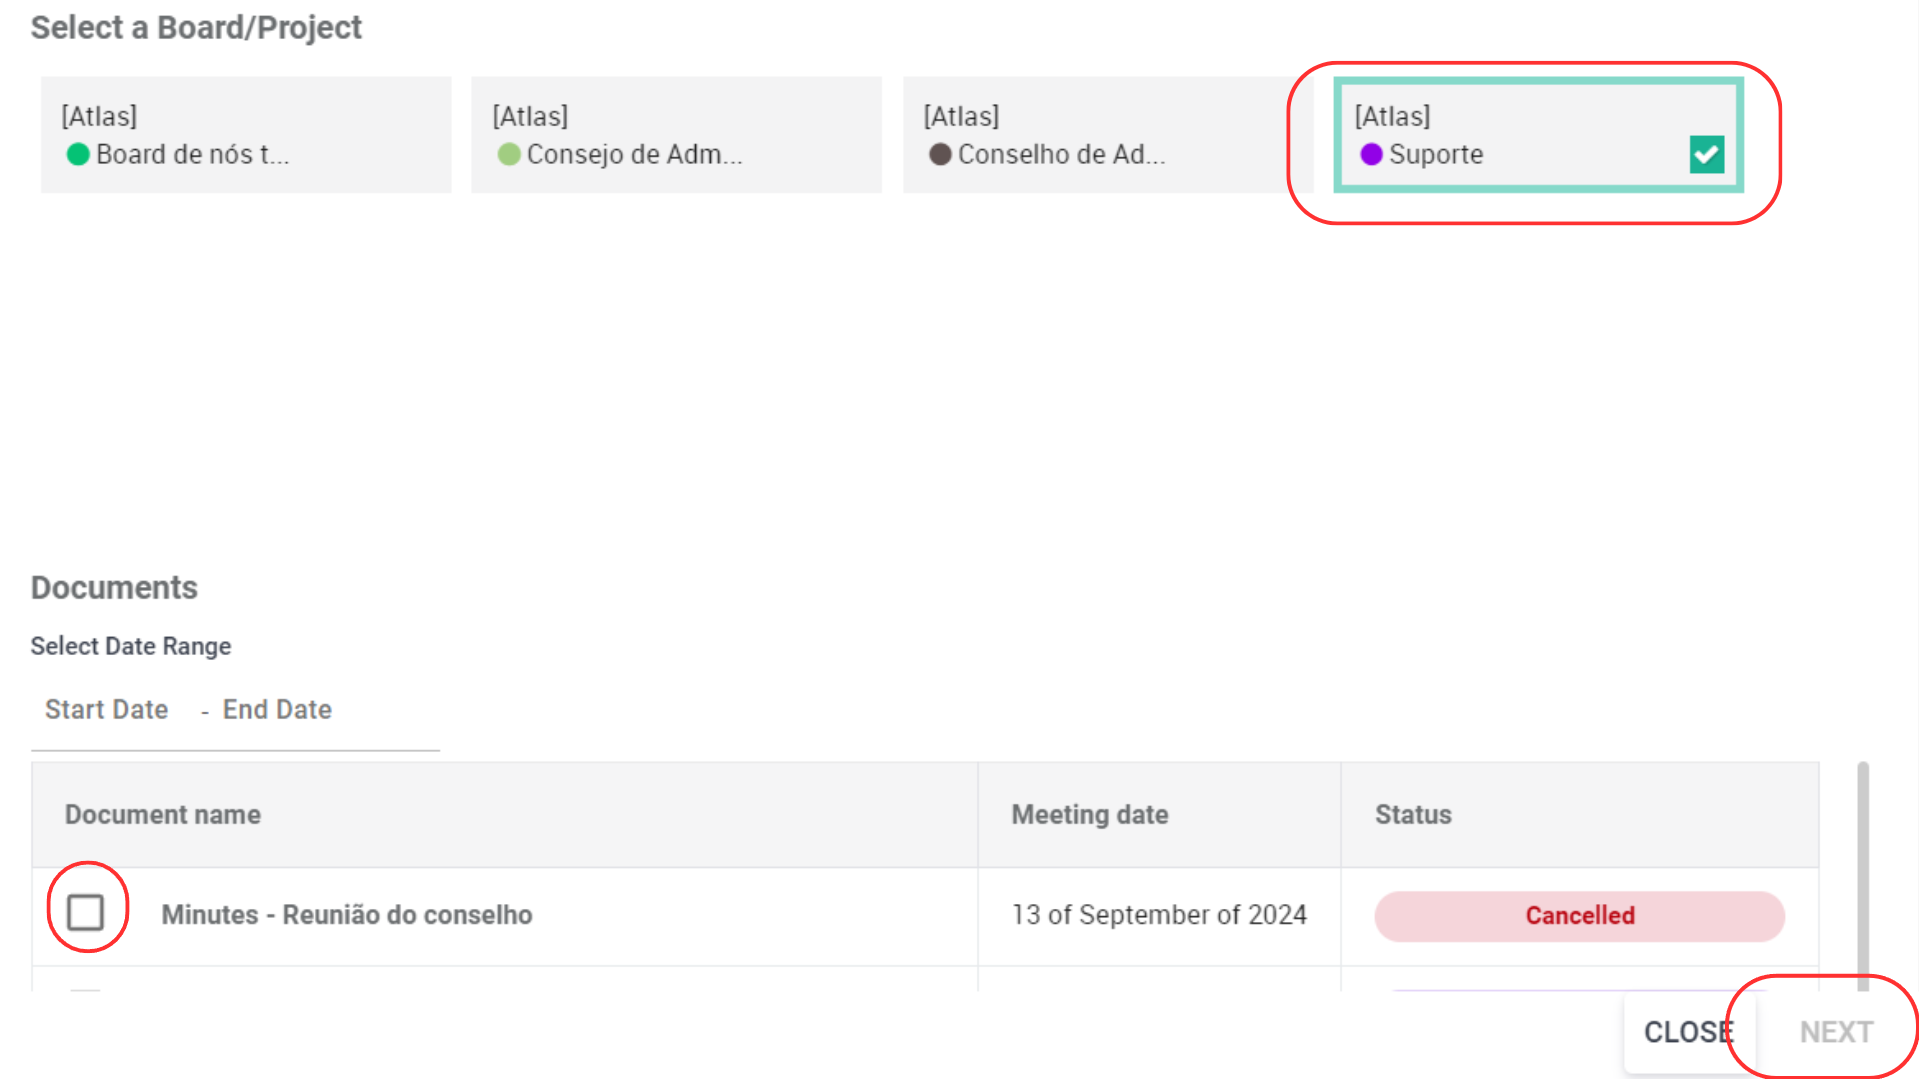Click the brown dot beside Conselho de Ad
The width and height of the screenshot is (1919, 1079).
[x=940, y=154]
